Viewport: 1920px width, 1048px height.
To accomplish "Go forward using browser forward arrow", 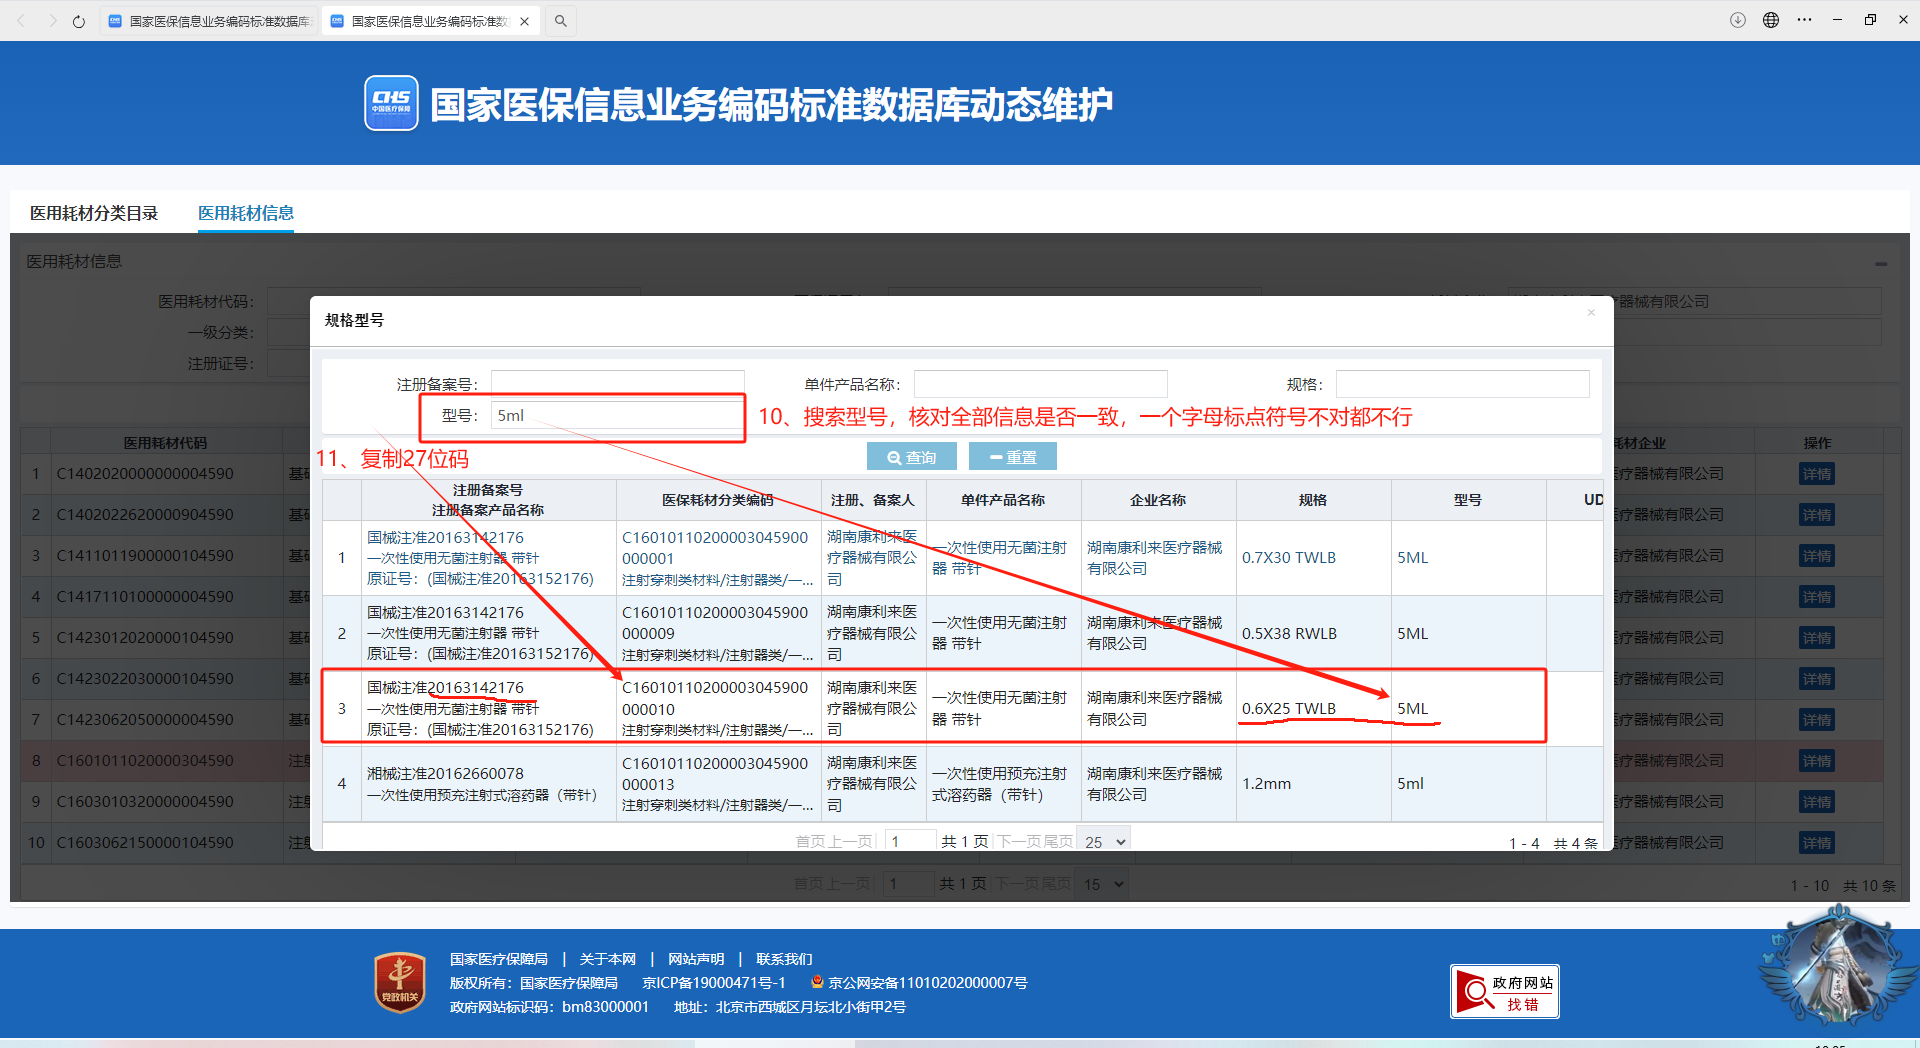I will pyautogui.click(x=52, y=20).
